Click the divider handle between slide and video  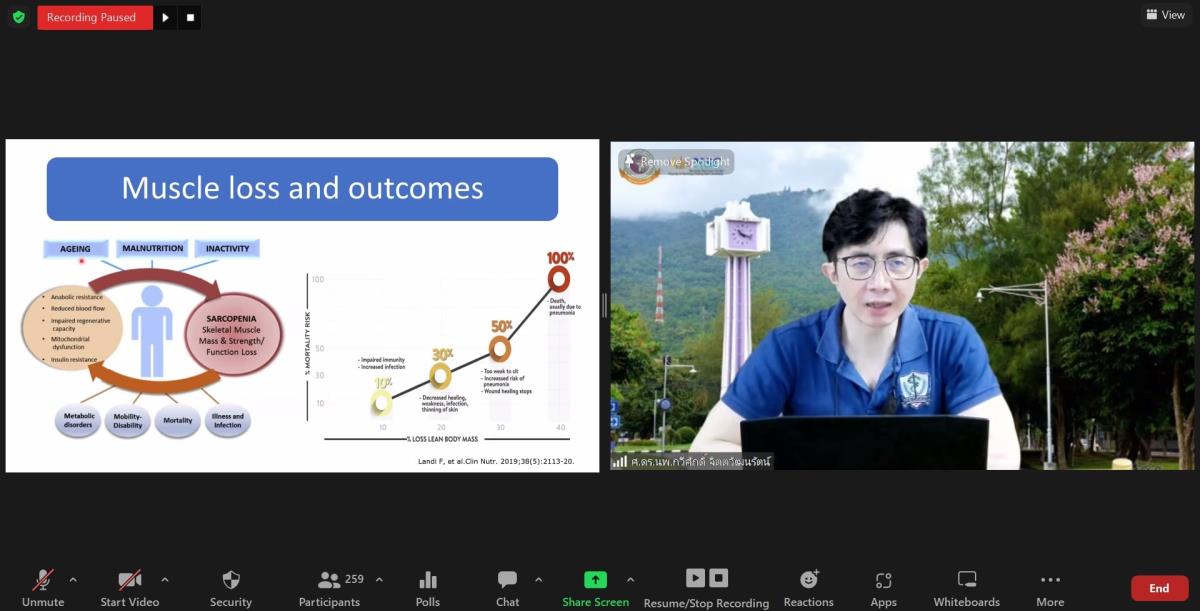(x=605, y=306)
